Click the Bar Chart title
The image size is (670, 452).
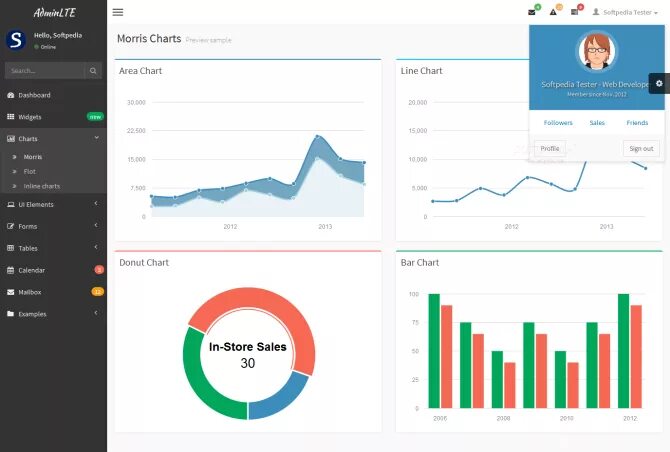click(420, 263)
